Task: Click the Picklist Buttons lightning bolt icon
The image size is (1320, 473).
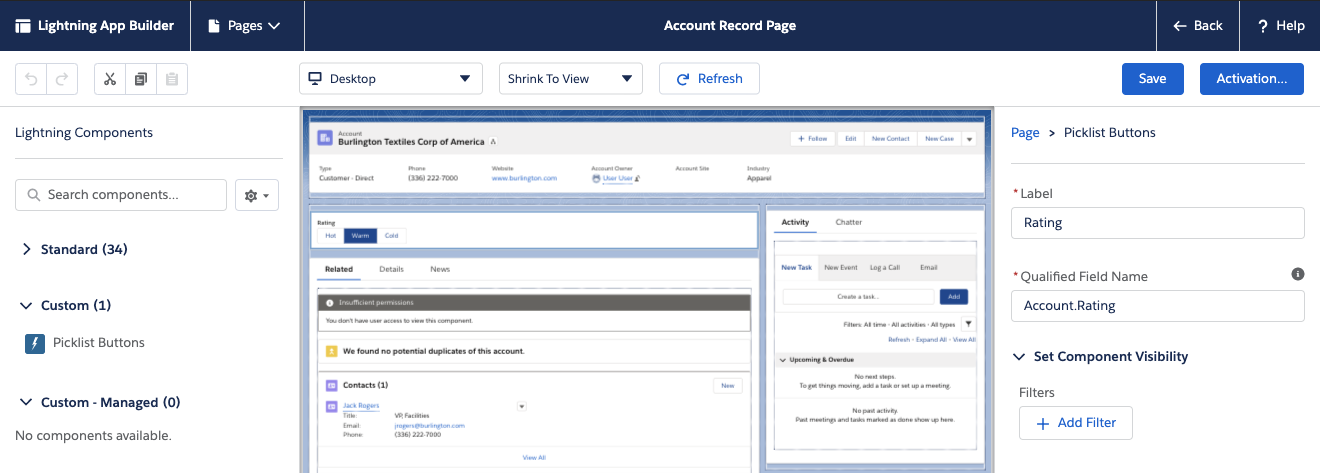Action: click(x=35, y=343)
